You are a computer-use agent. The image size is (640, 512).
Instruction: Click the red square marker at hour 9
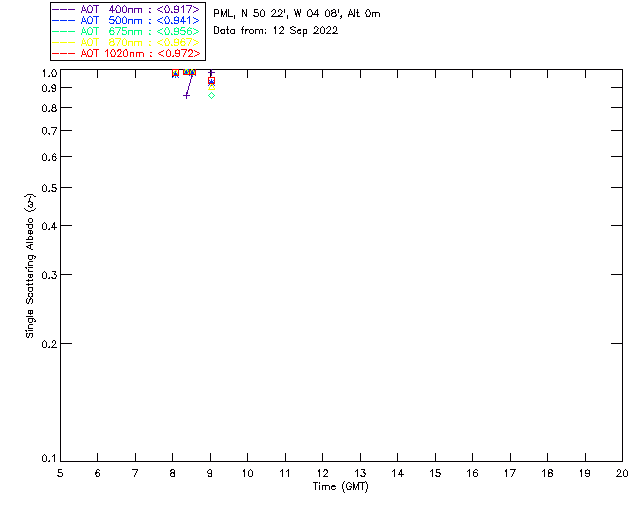tap(211, 80)
